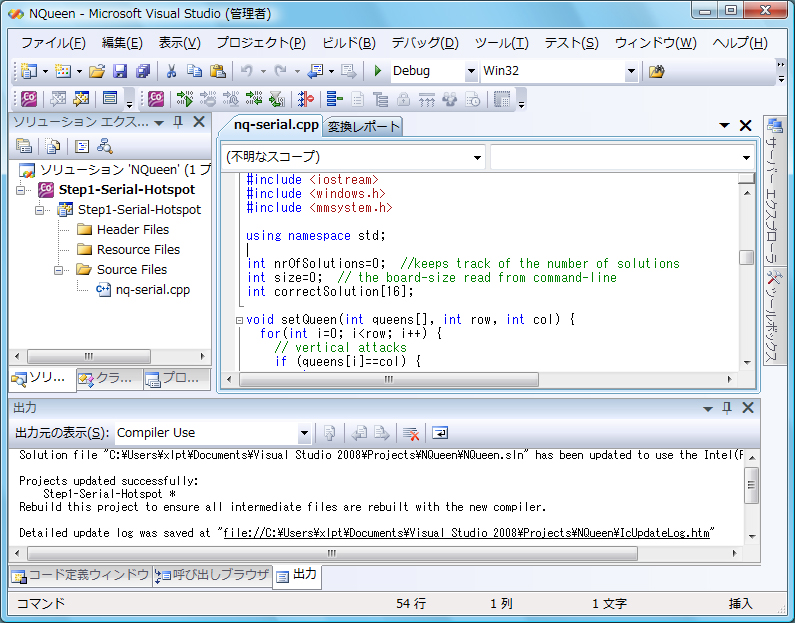
Task: Click the Cut scissors icon
Action: click(x=171, y=71)
